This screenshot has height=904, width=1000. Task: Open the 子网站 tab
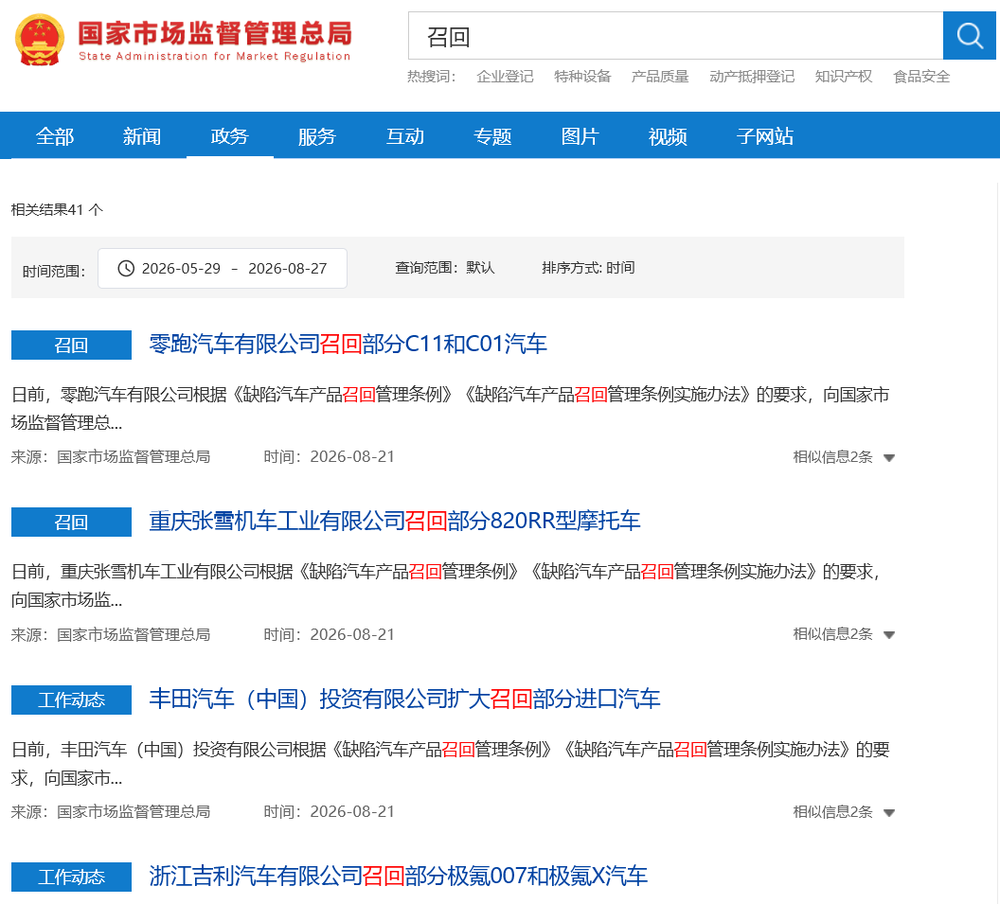click(765, 136)
